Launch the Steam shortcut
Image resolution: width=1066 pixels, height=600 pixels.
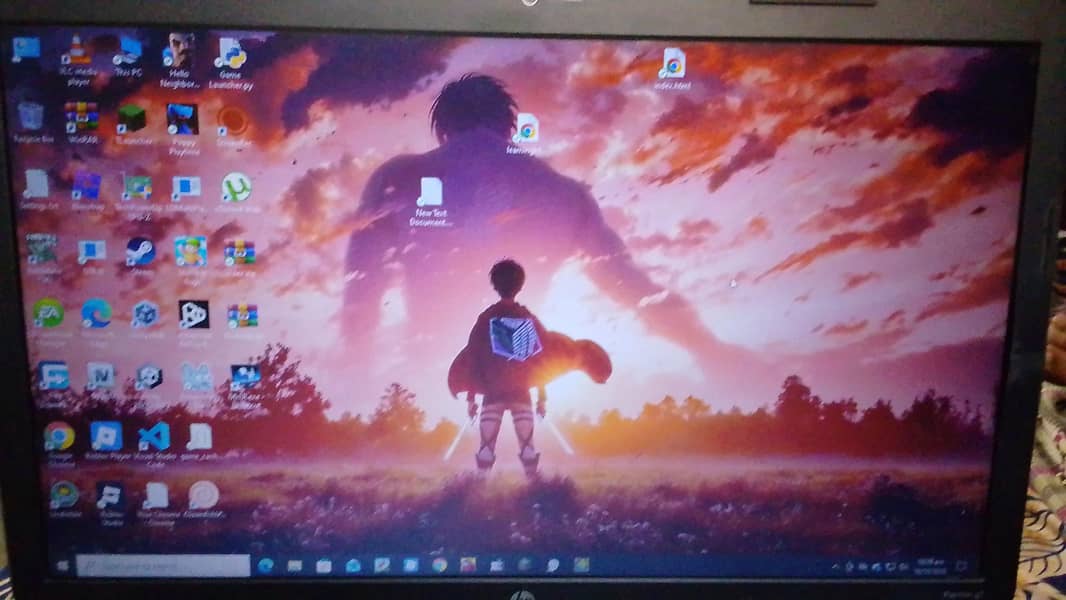[141, 256]
